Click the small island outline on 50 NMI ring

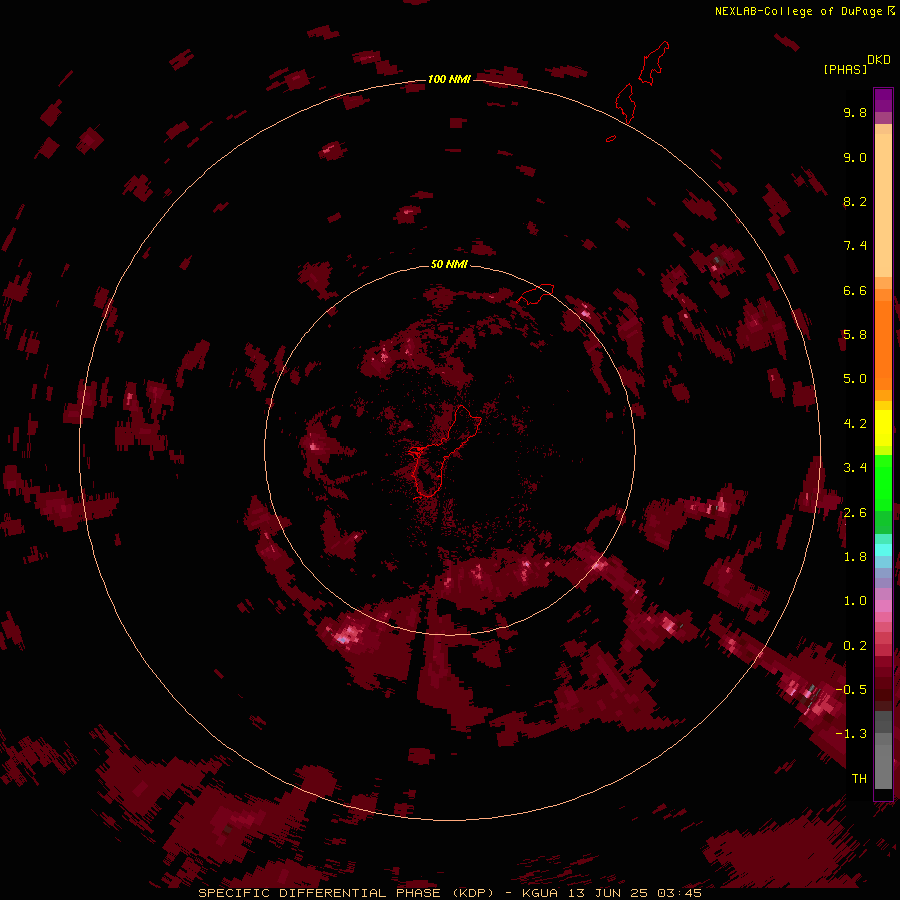(x=536, y=294)
